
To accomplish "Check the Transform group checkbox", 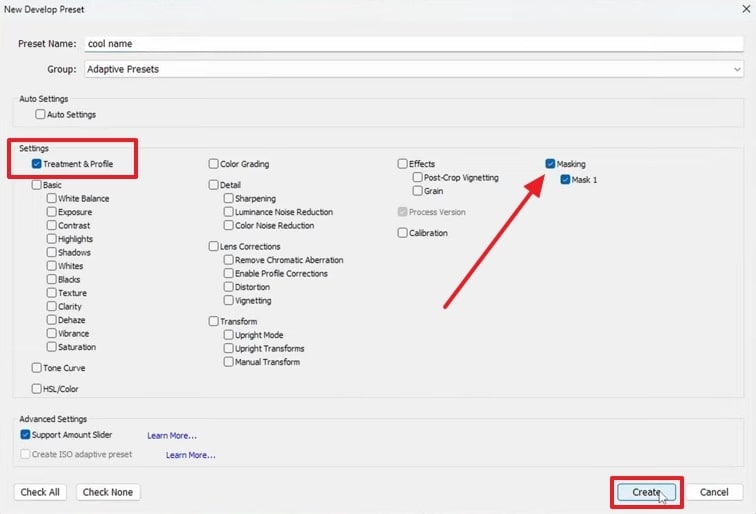I will (214, 321).
